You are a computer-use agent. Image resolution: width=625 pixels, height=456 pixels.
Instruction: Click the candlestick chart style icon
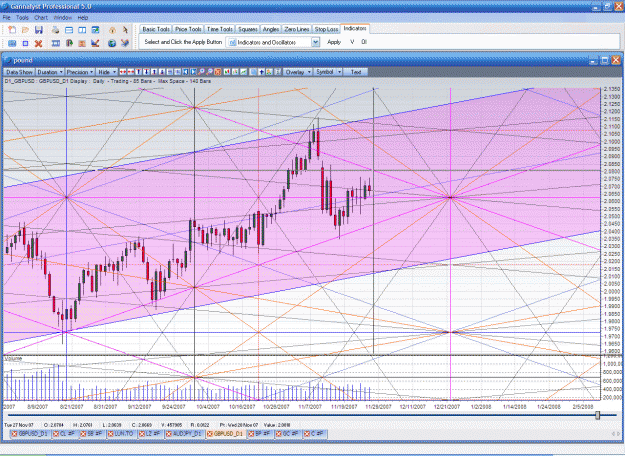click(226, 72)
